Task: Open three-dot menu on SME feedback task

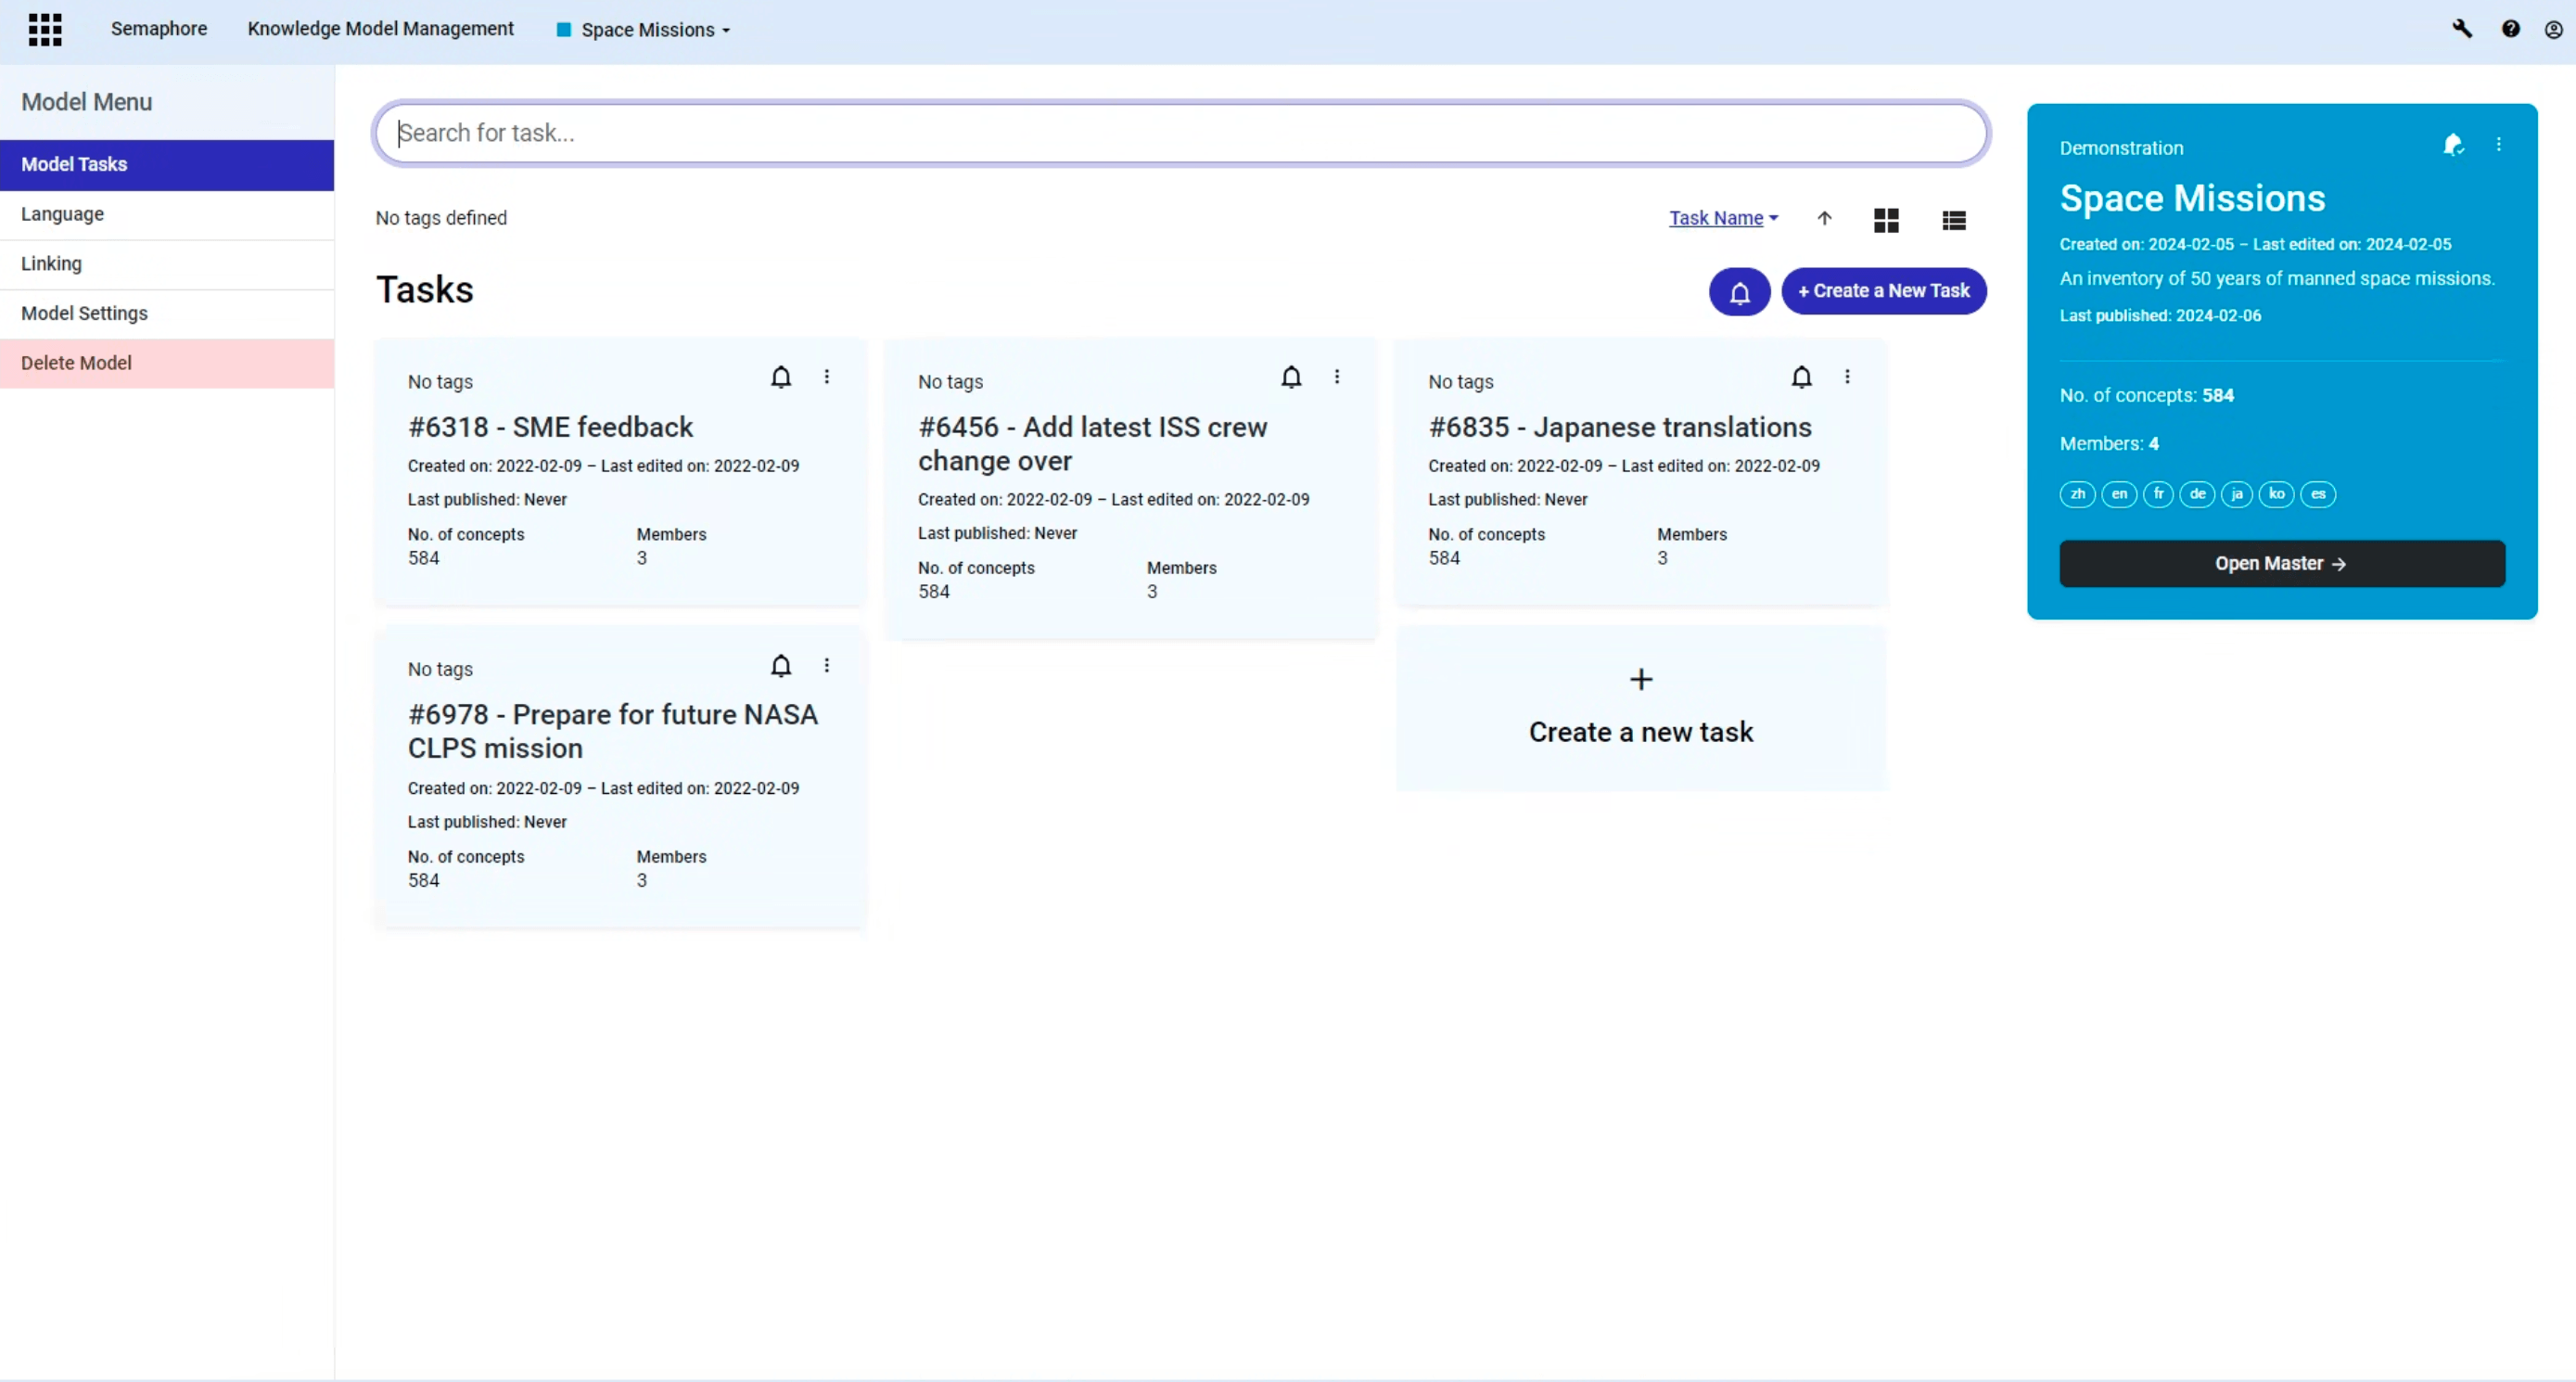Action: (827, 377)
